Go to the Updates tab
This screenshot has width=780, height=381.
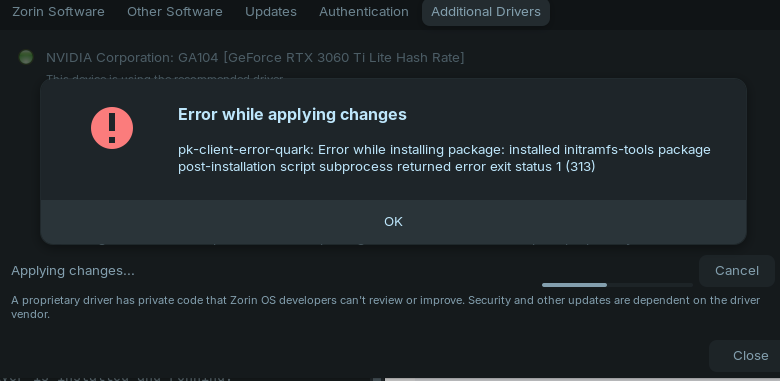click(271, 12)
